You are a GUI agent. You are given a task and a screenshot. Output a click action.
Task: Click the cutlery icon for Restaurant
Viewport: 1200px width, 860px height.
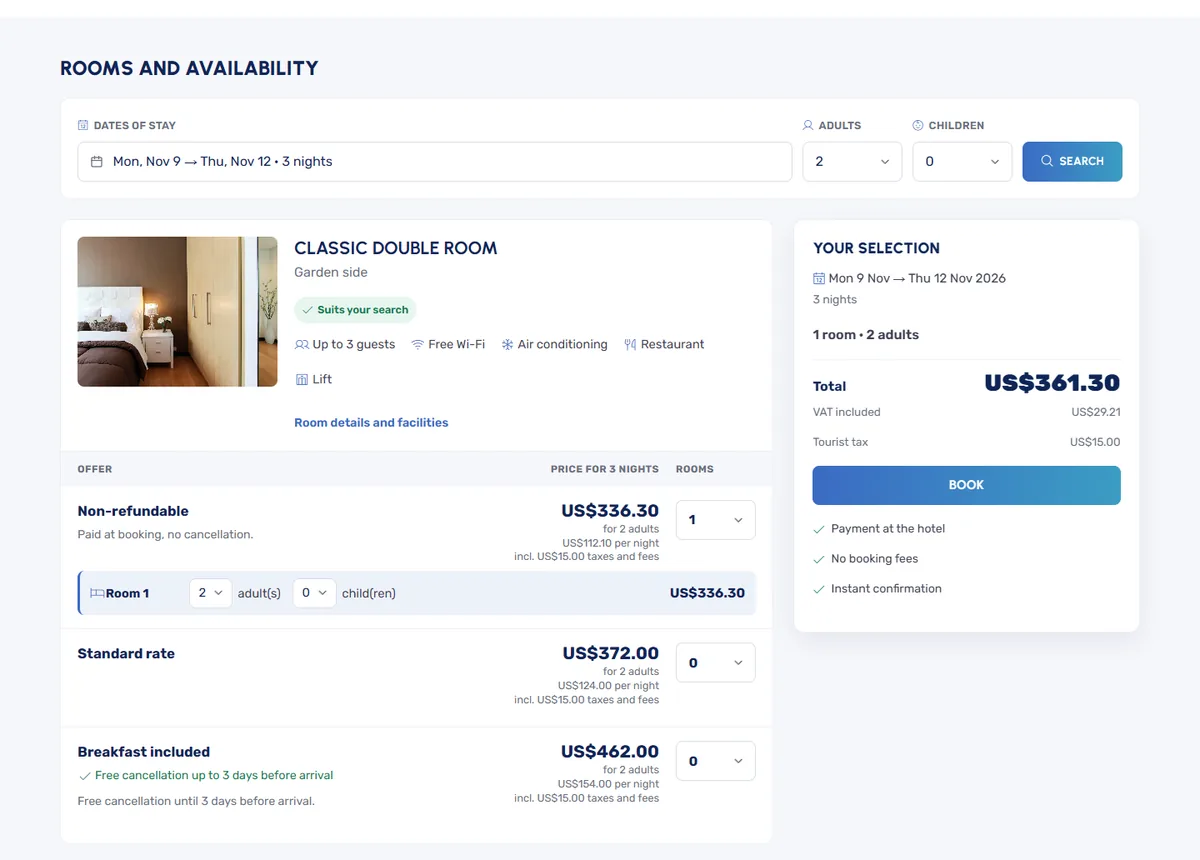pos(630,345)
